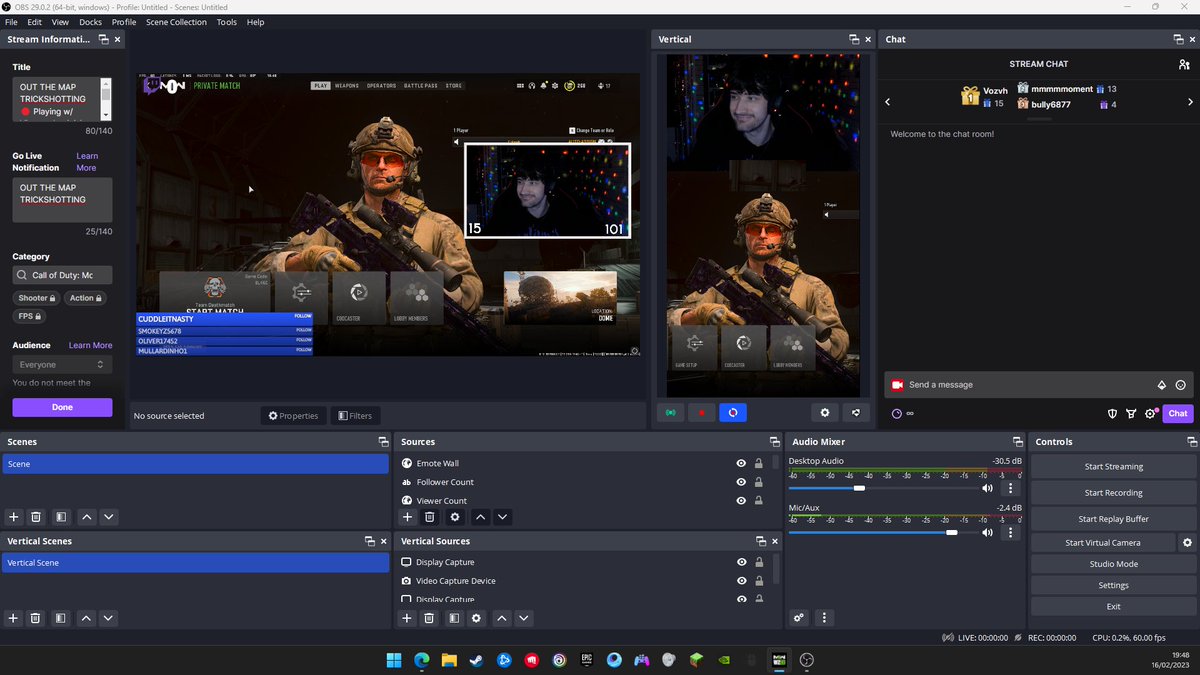Add a new scene in Scenes panel
The image size is (1200, 675).
coord(14,517)
